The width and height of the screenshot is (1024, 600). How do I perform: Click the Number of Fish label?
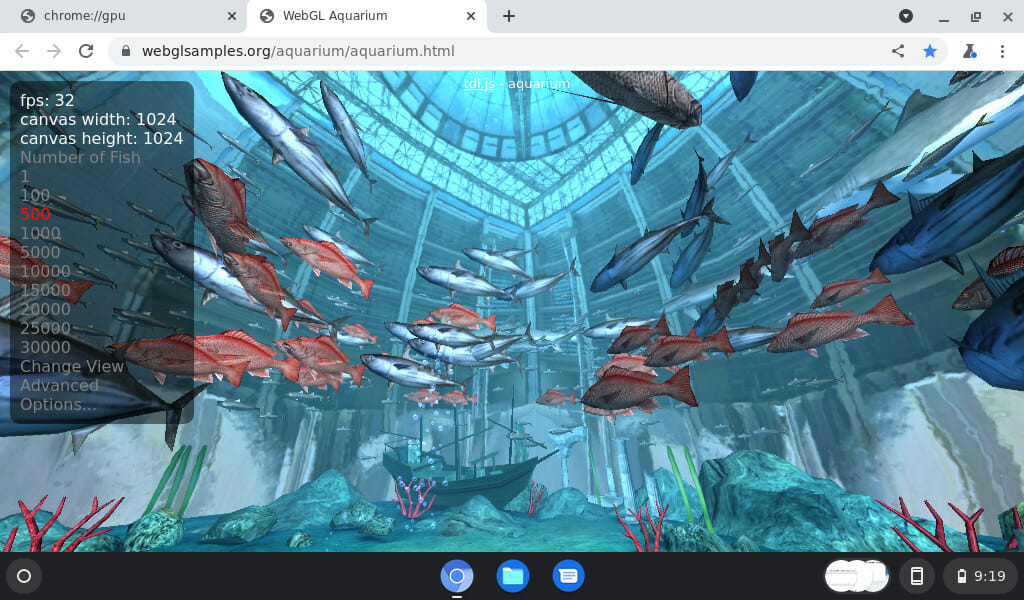(80, 157)
